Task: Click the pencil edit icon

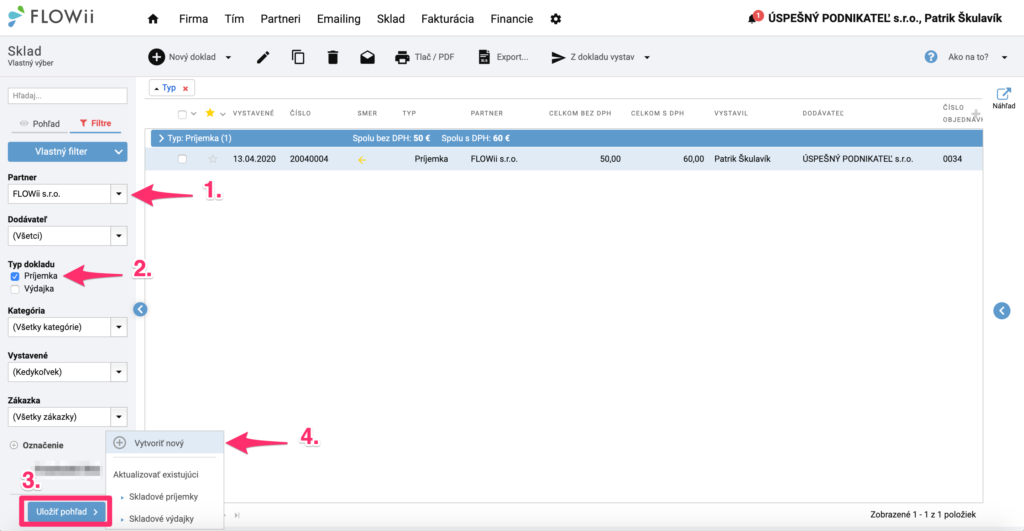Action: point(263,57)
